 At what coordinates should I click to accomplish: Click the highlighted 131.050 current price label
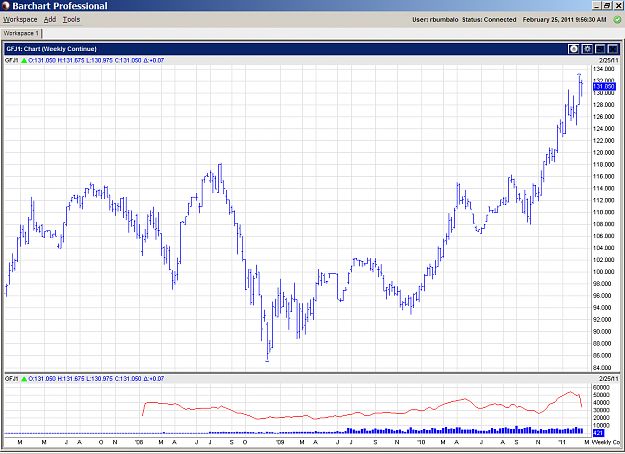[604, 86]
